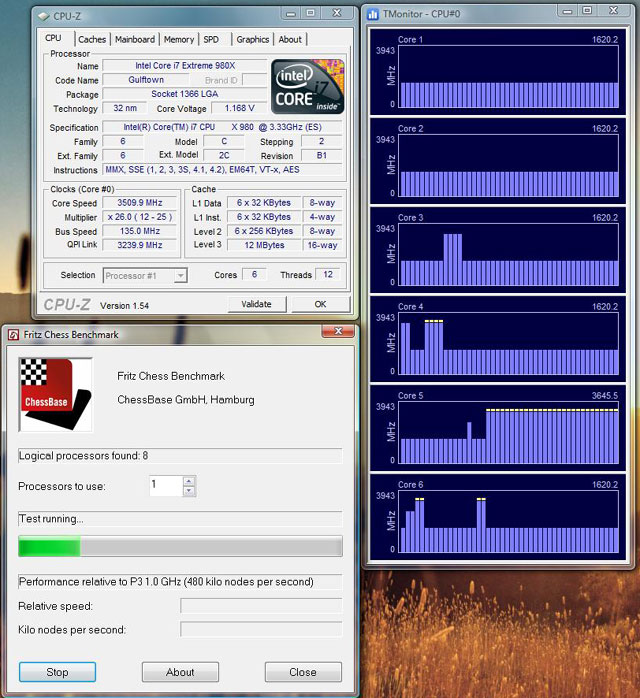Decrease processors to use with down arrow
This screenshot has height=698, width=640.
(189, 491)
